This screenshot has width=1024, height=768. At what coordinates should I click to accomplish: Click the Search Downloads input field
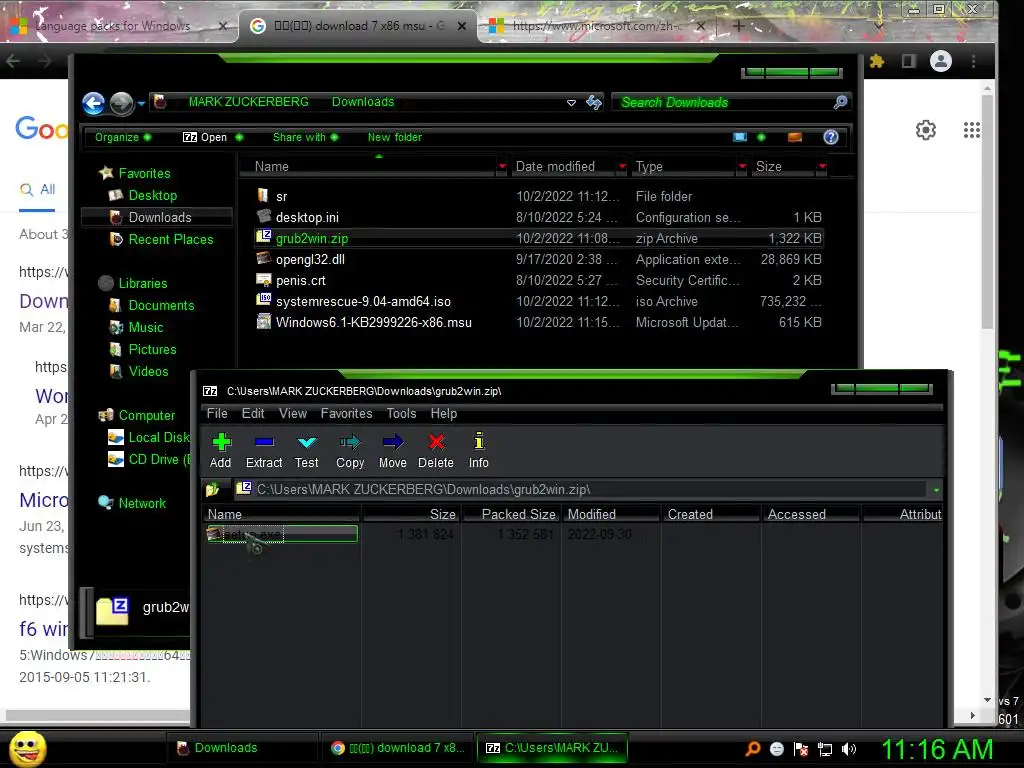coord(722,103)
